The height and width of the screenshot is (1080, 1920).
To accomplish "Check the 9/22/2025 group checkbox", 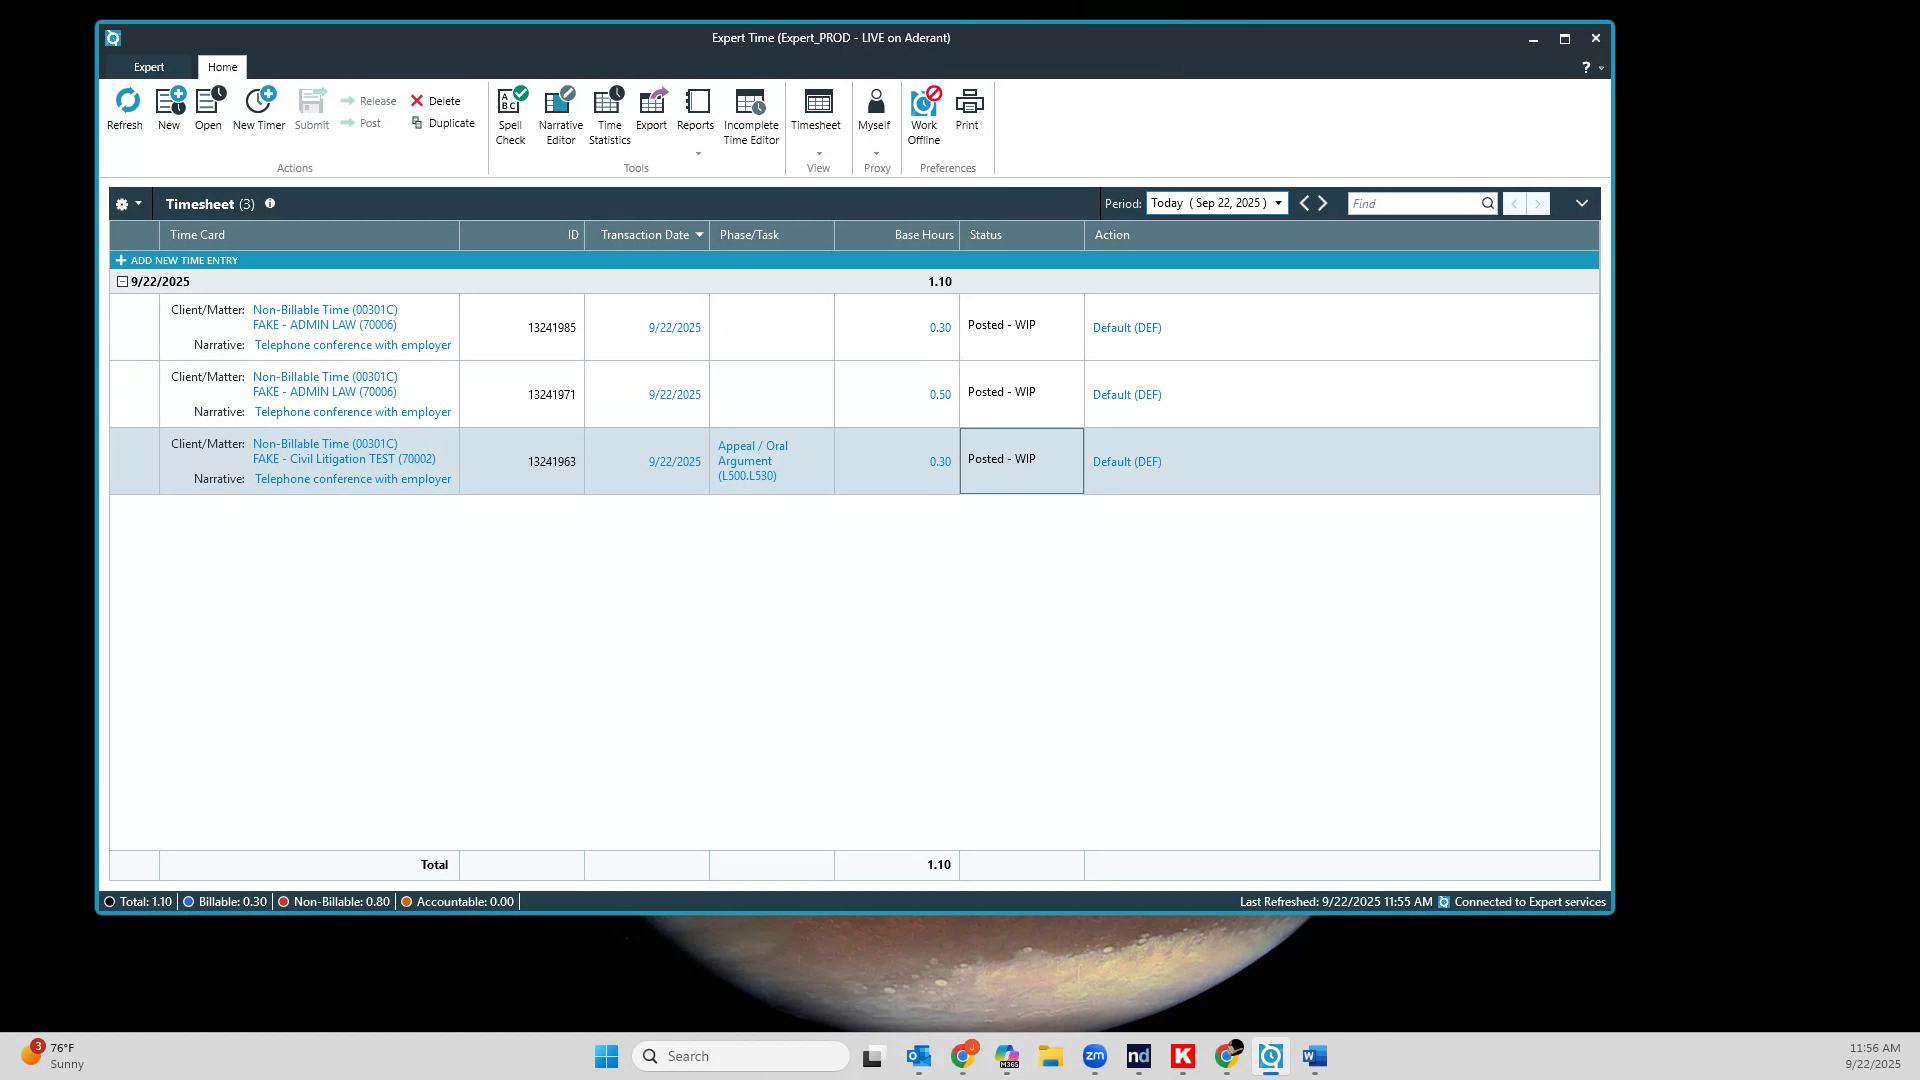I will click(122, 281).
